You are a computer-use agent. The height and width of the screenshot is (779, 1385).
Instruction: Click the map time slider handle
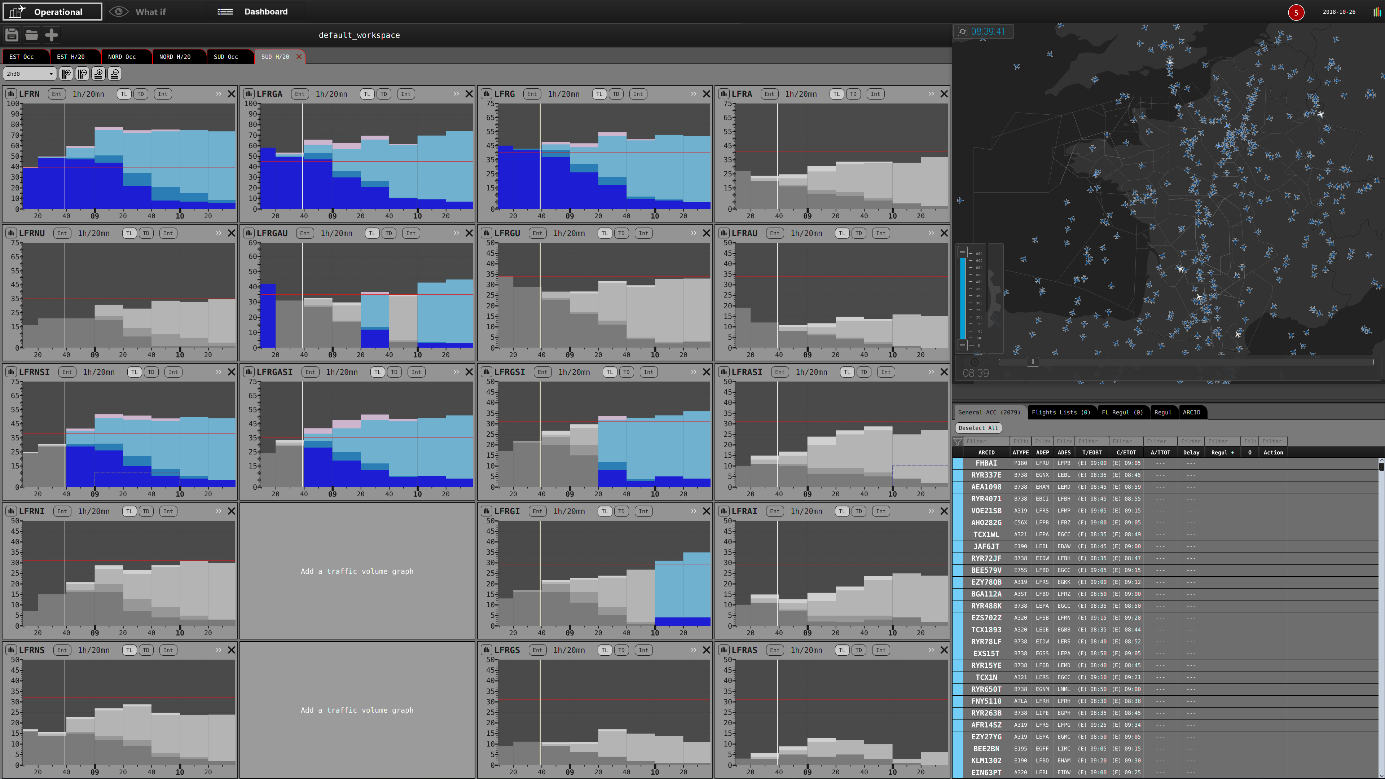tap(1033, 362)
